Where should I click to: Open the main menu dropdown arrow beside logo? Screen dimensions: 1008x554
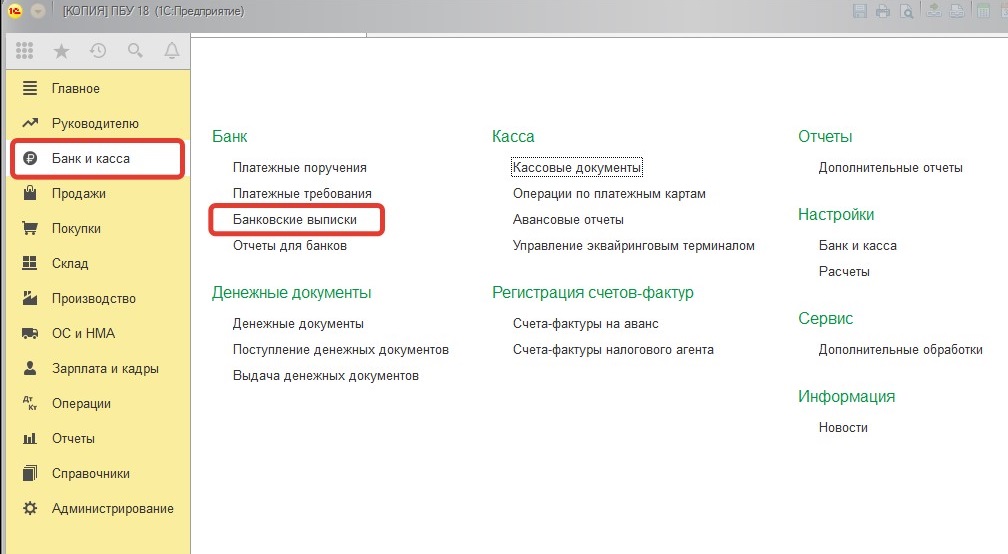pyautogui.click(x=38, y=11)
